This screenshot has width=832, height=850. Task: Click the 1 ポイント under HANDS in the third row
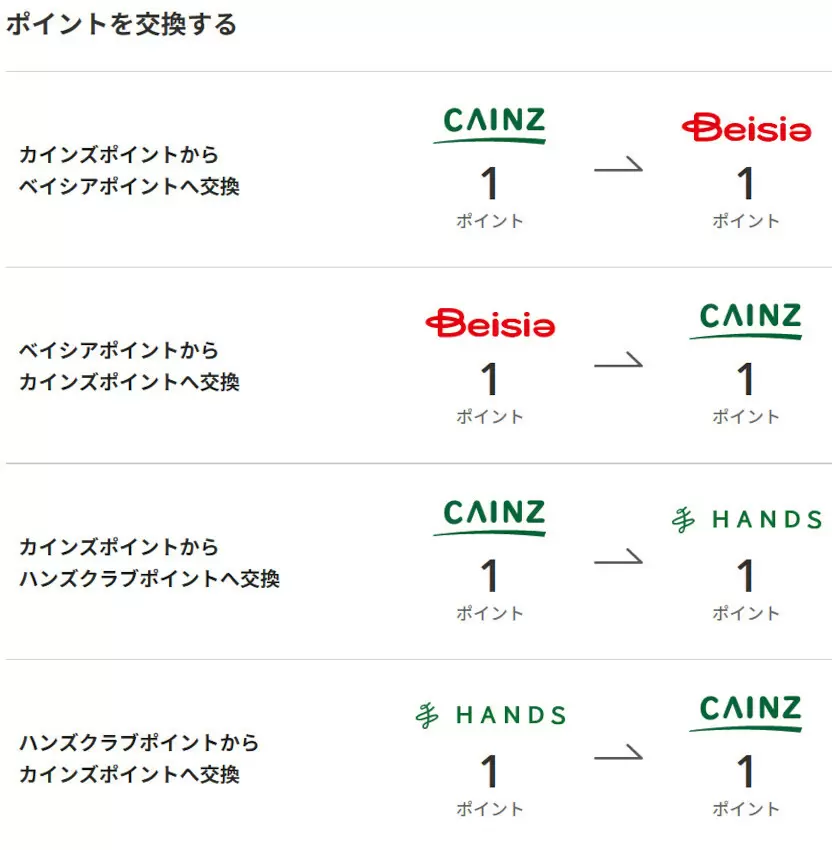[746, 590]
